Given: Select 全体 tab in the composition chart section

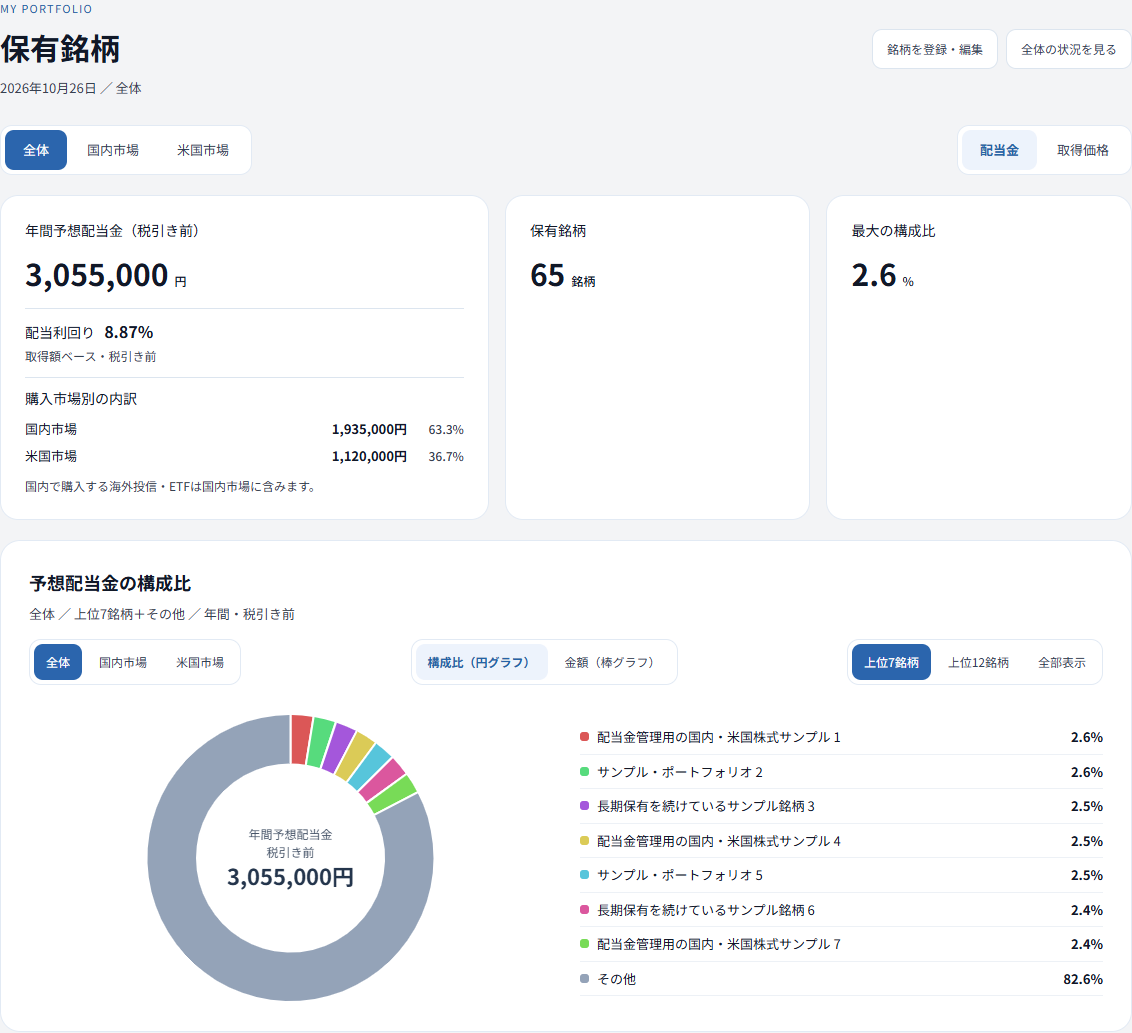Looking at the screenshot, I should click(x=58, y=662).
